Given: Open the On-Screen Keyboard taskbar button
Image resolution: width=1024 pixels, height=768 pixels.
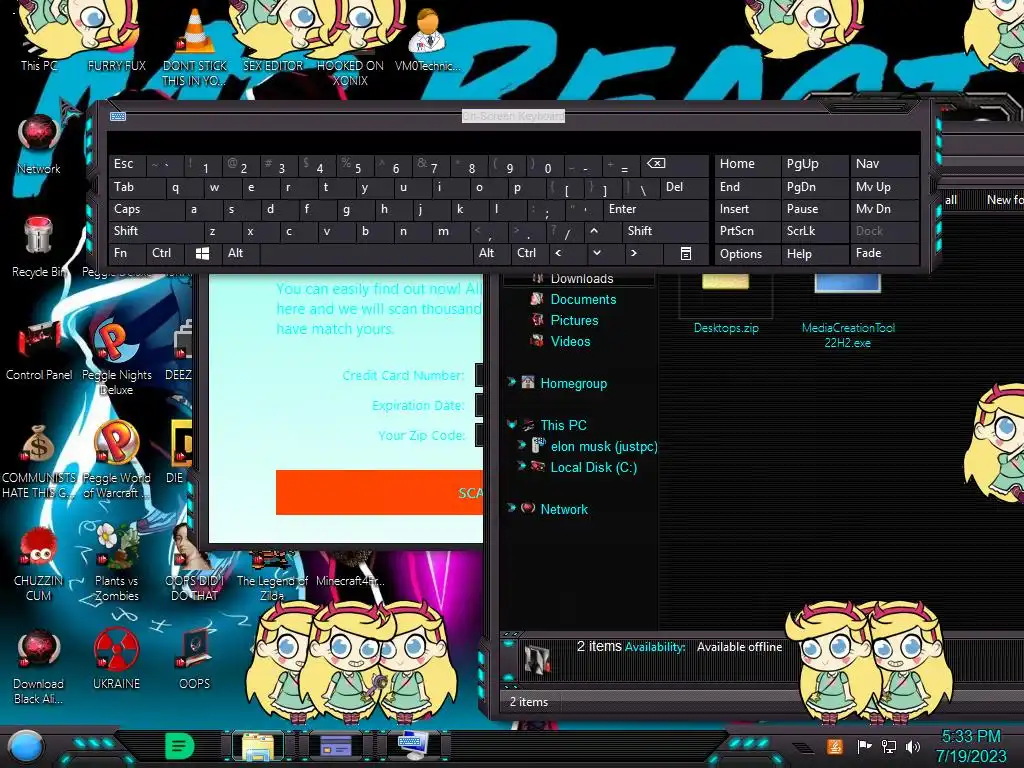Looking at the screenshot, I should point(413,746).
